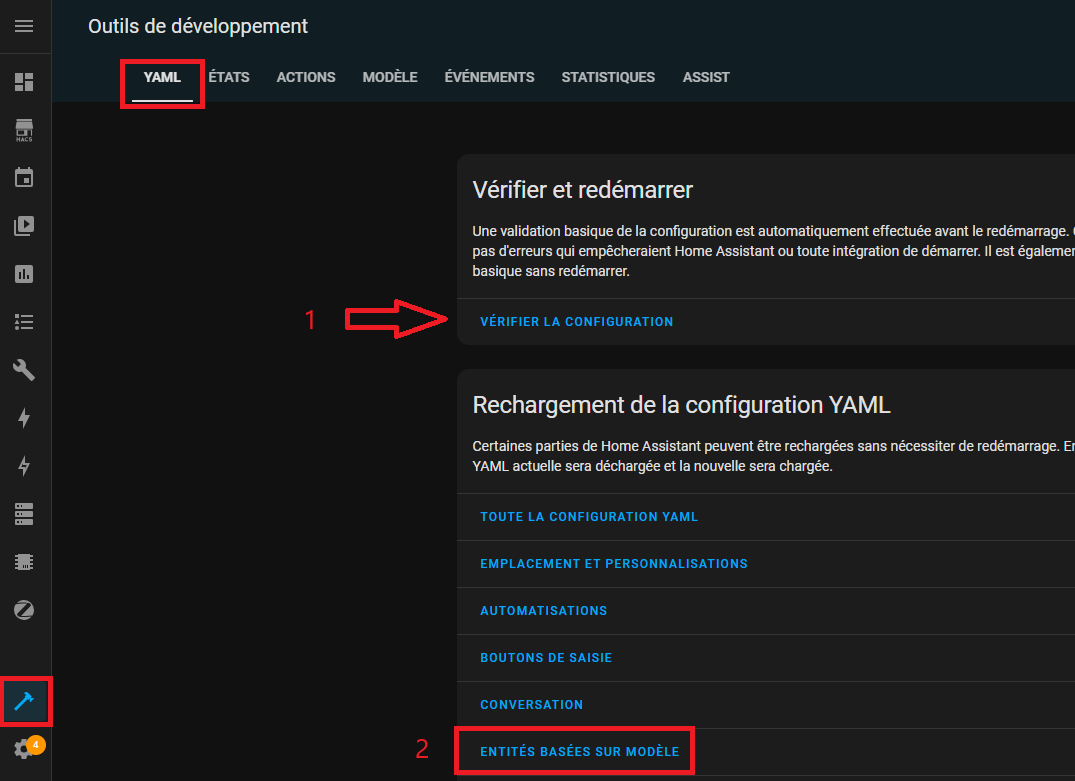Image resolution: width=1075 pixels, height=781 pixels.
Task: Open the dashboard overview icon
Action: (24, 82)
